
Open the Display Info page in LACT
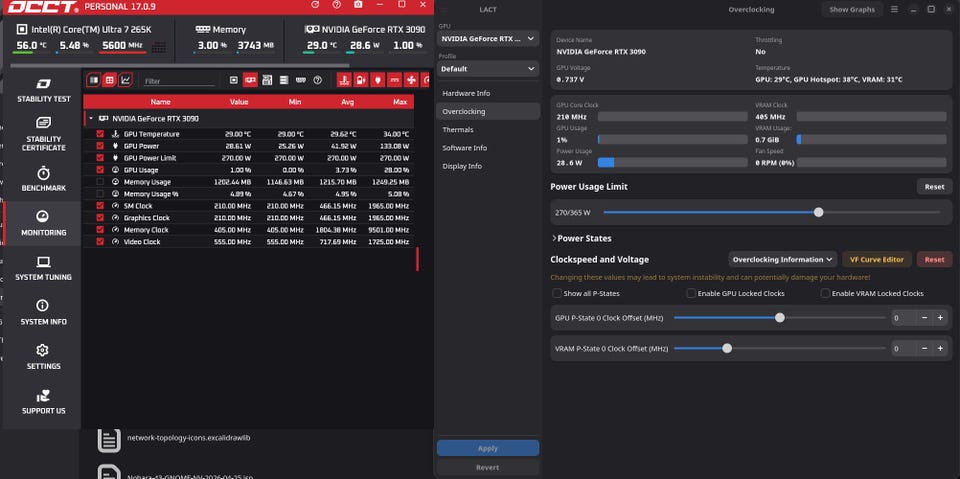[x=488, y=166]
